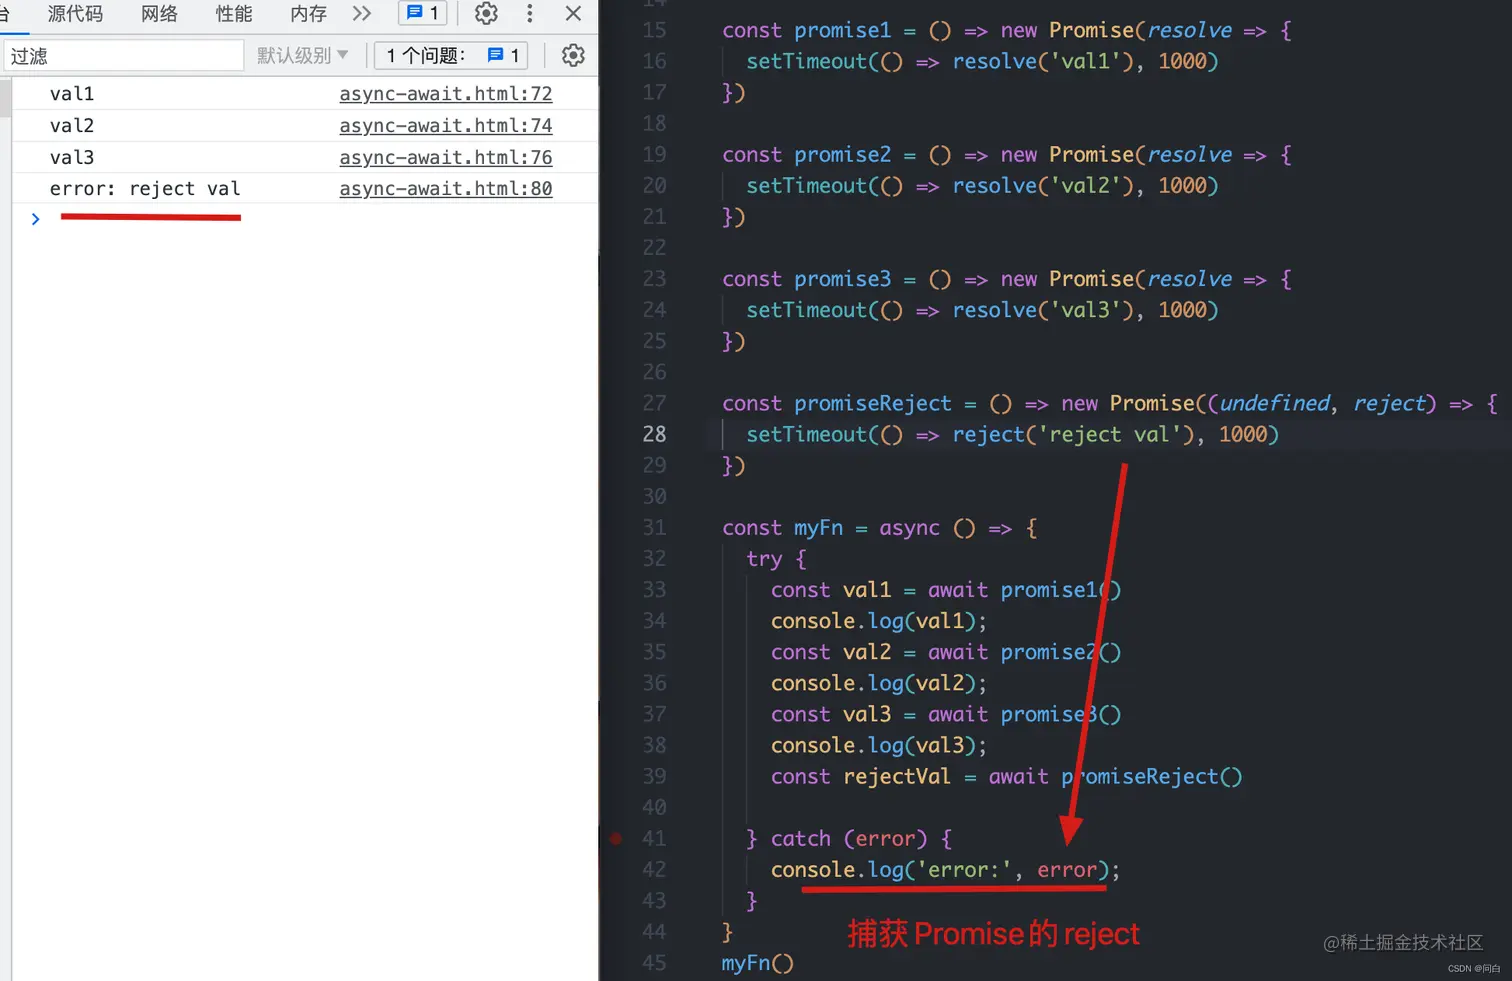Select the val3 console output line

[x=72, y=158]
